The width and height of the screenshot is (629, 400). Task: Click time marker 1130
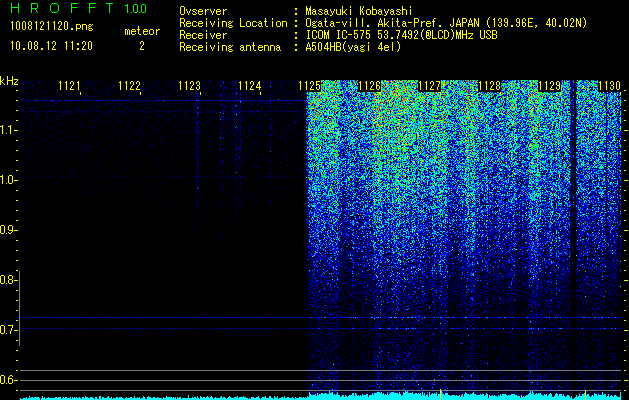tap(609, 86)
